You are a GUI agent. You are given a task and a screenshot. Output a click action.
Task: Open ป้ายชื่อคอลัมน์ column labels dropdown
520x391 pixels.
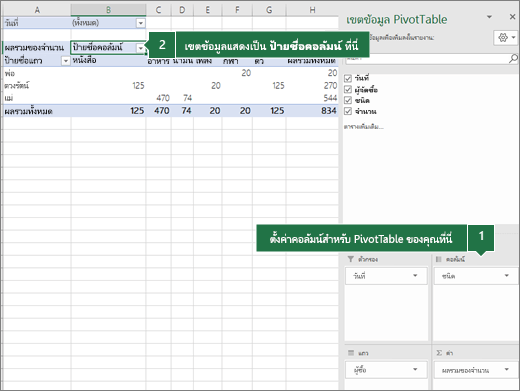click(x=141, y=48)
